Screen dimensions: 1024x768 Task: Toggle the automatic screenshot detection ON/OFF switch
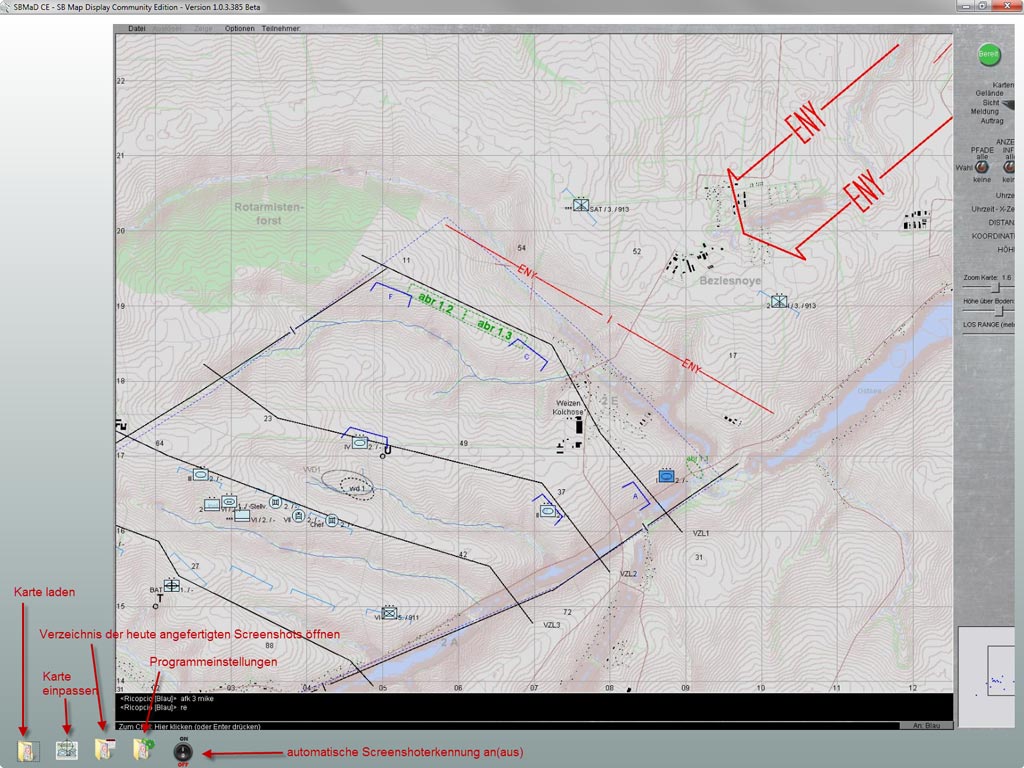point(184,751)
